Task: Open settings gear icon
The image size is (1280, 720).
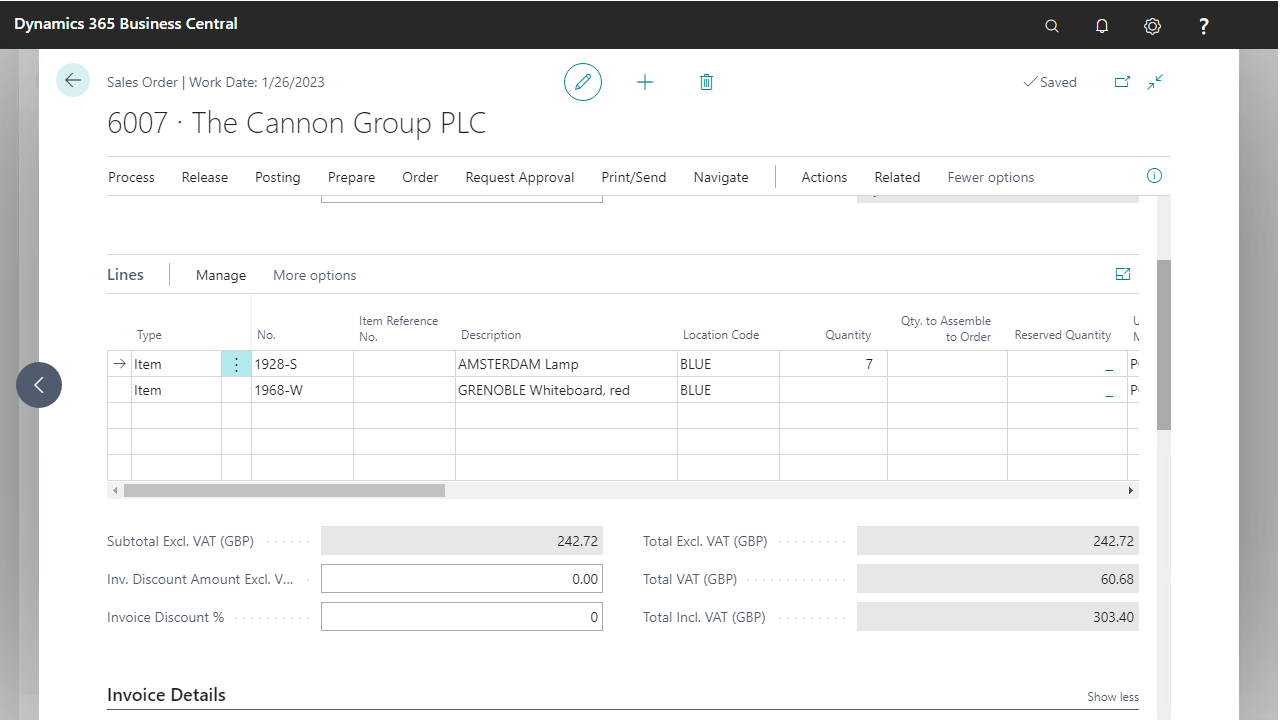Action: coord(1152,26)
